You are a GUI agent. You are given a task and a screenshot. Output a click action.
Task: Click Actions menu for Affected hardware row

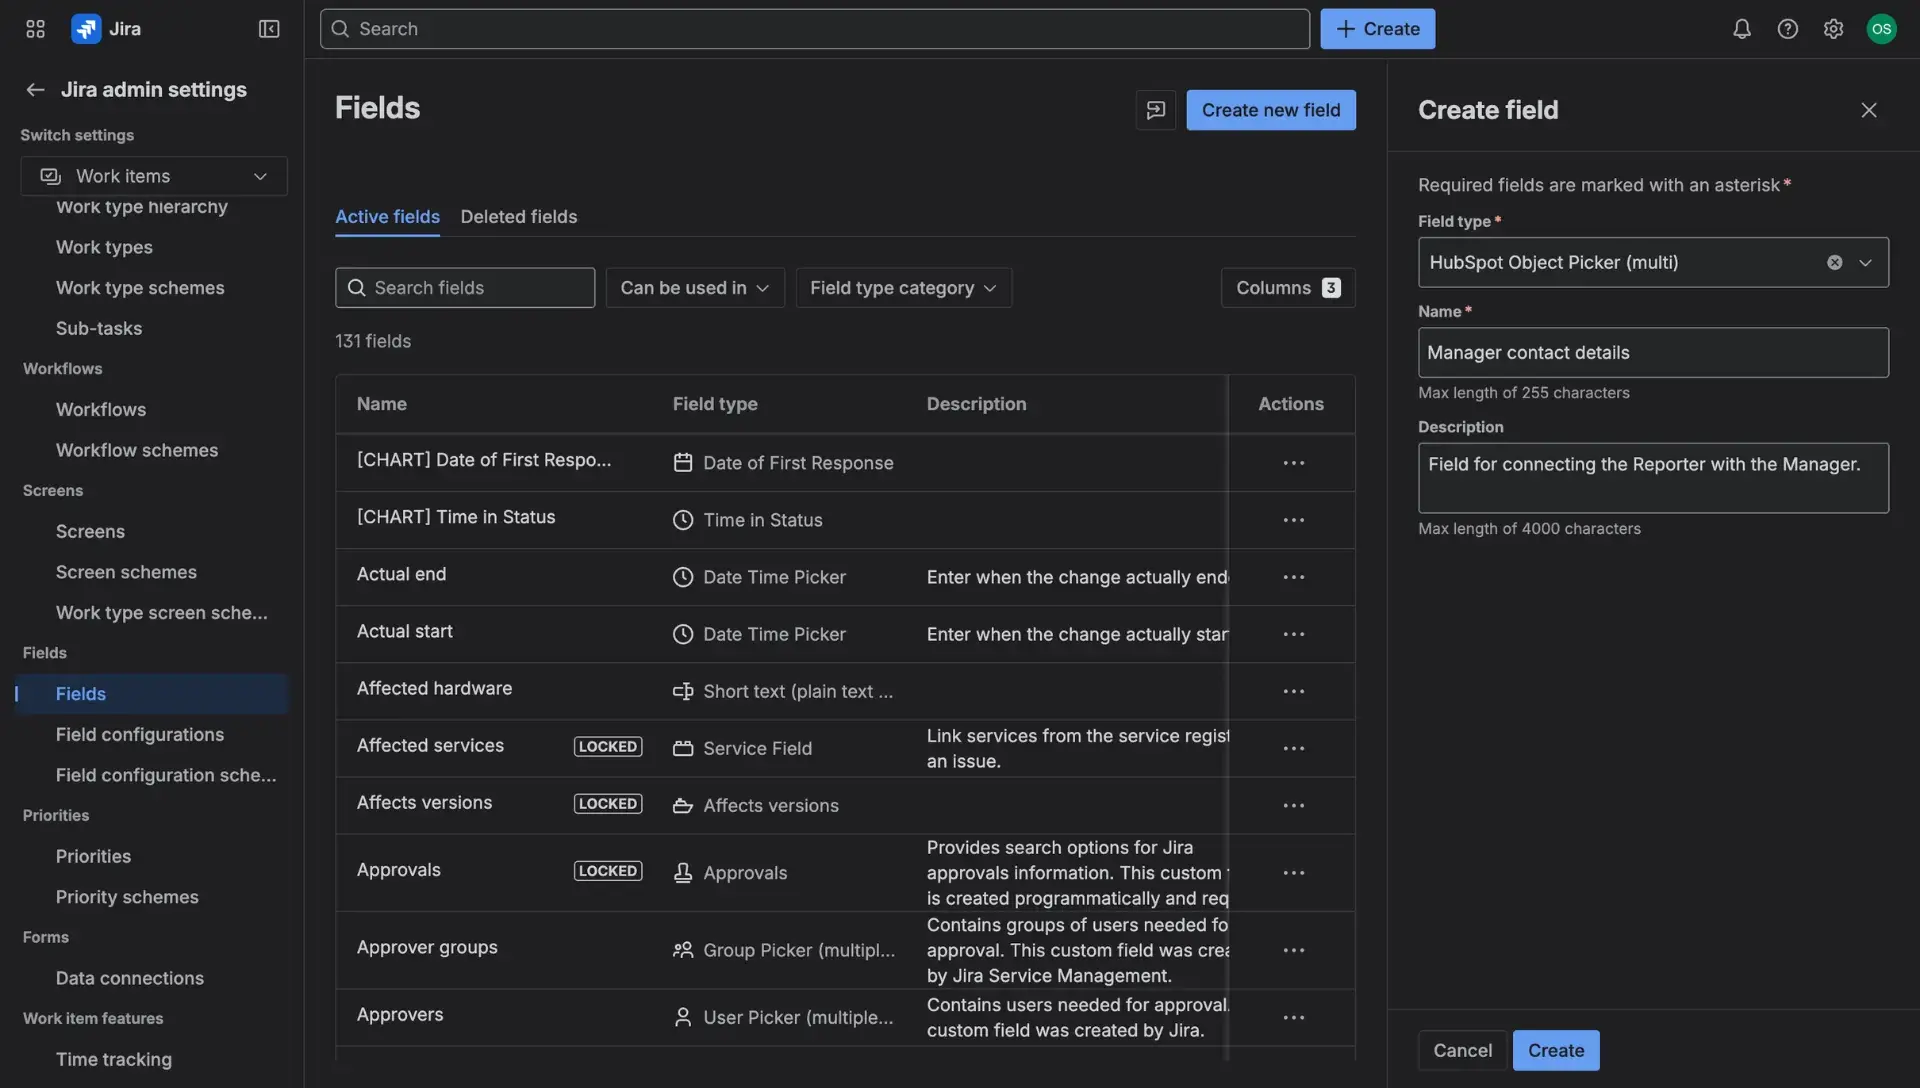[x=1293, y=691]
